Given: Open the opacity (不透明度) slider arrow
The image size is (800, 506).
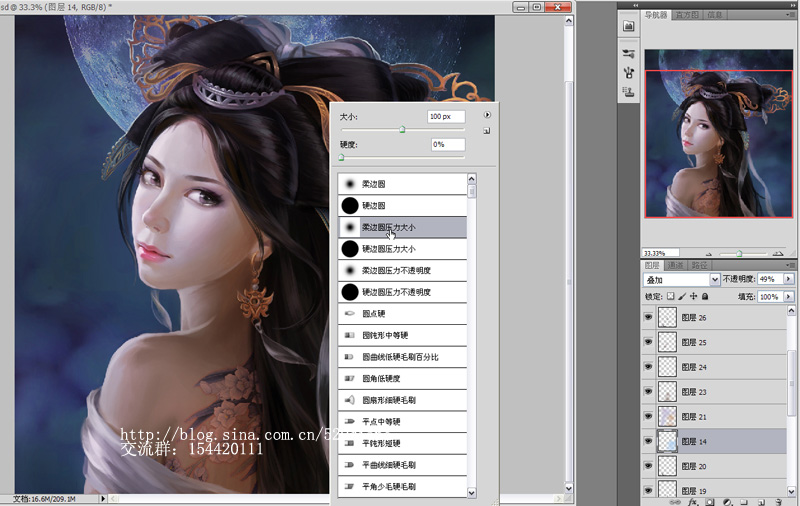Looking at the screenshot, I should tap(789, 279).
